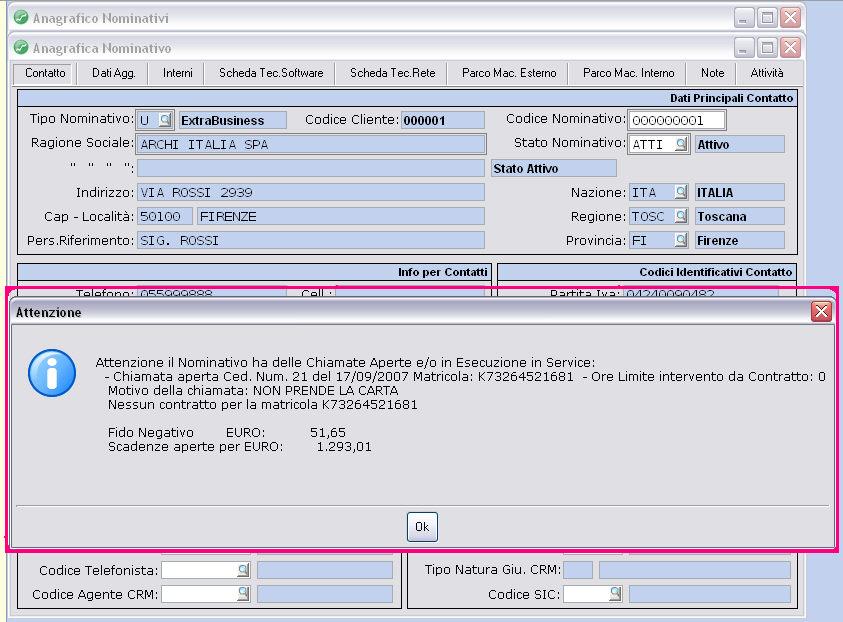Open lookup icon for Tipo Nominativo
843x622 pixels.
[x=165, y=119]
